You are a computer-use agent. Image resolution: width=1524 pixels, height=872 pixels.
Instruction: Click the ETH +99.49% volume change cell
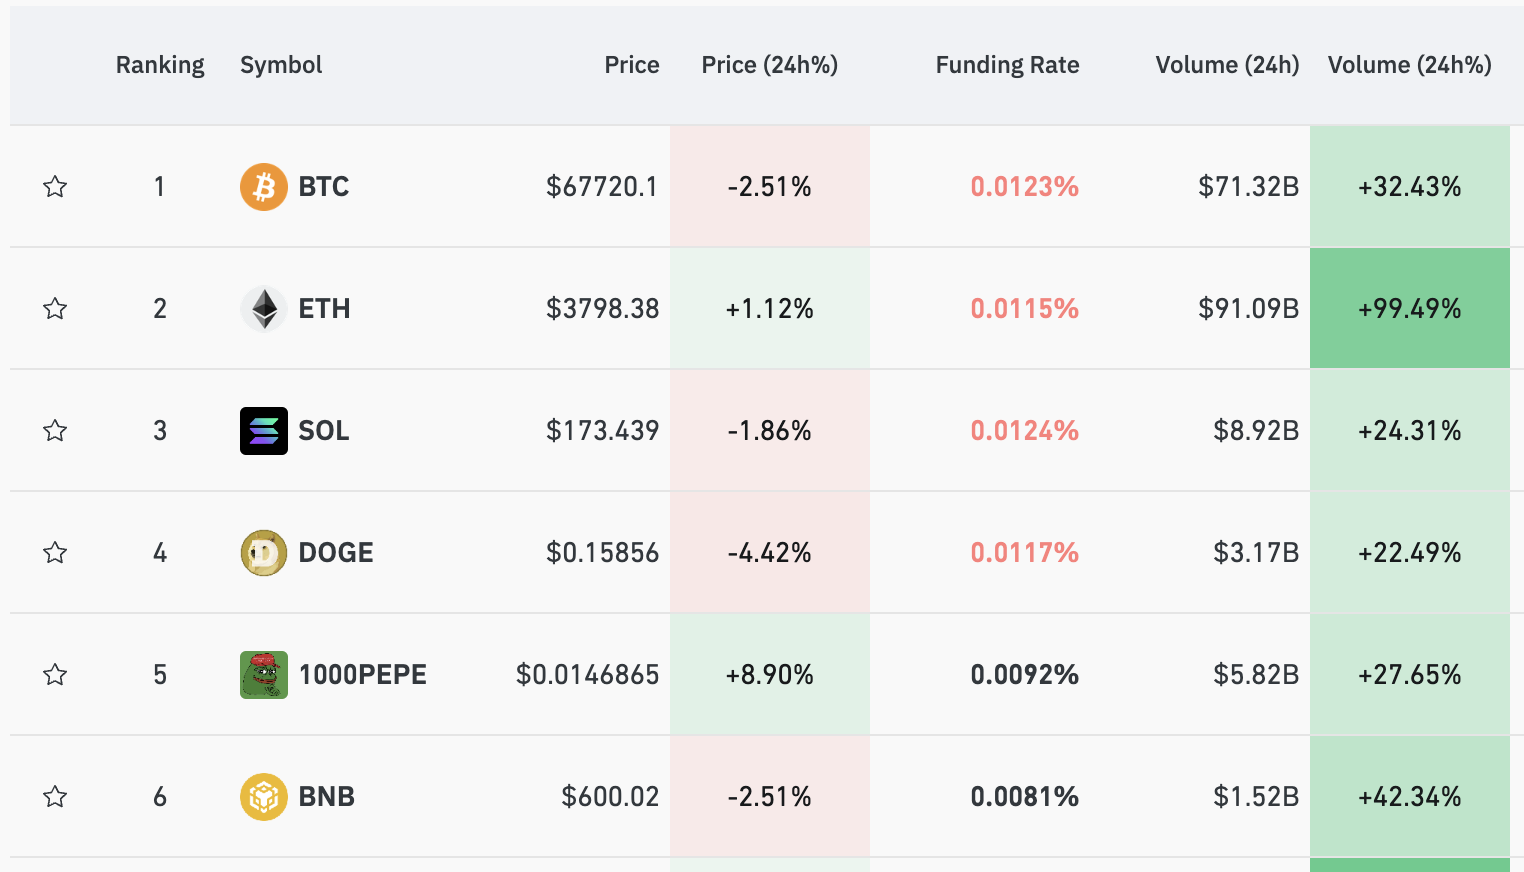point(1409,309)
